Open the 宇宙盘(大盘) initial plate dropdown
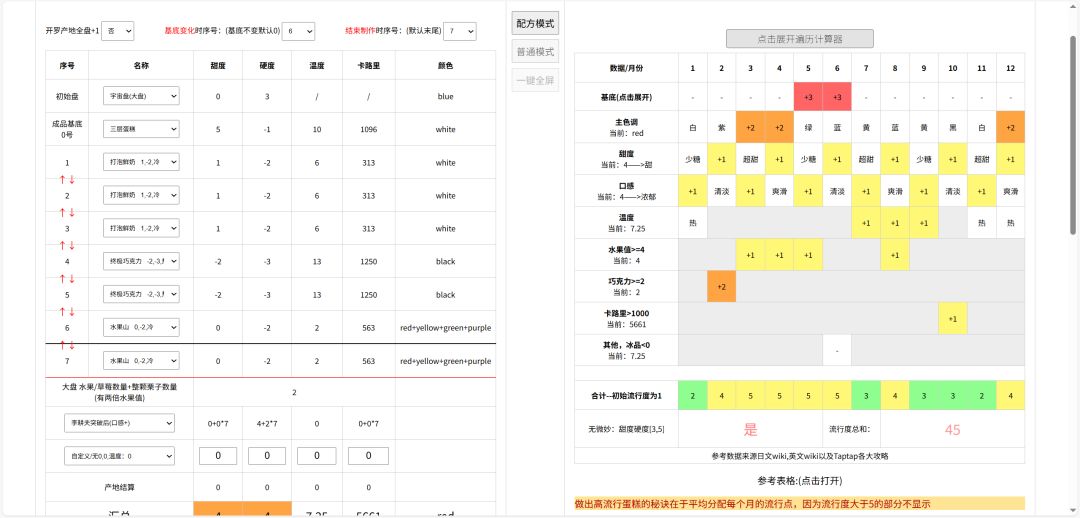 pyautogui.click(x=141, y=96)
